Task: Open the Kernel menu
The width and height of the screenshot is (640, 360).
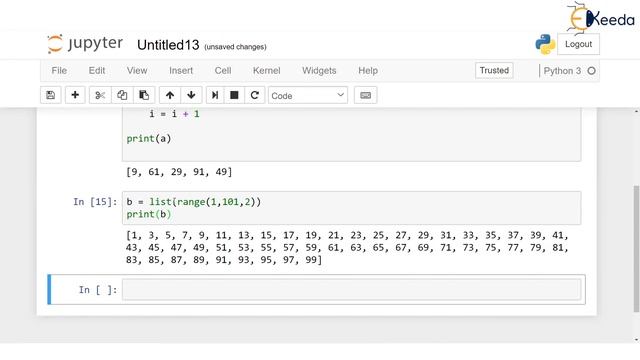Action: (x=267, y=71)
